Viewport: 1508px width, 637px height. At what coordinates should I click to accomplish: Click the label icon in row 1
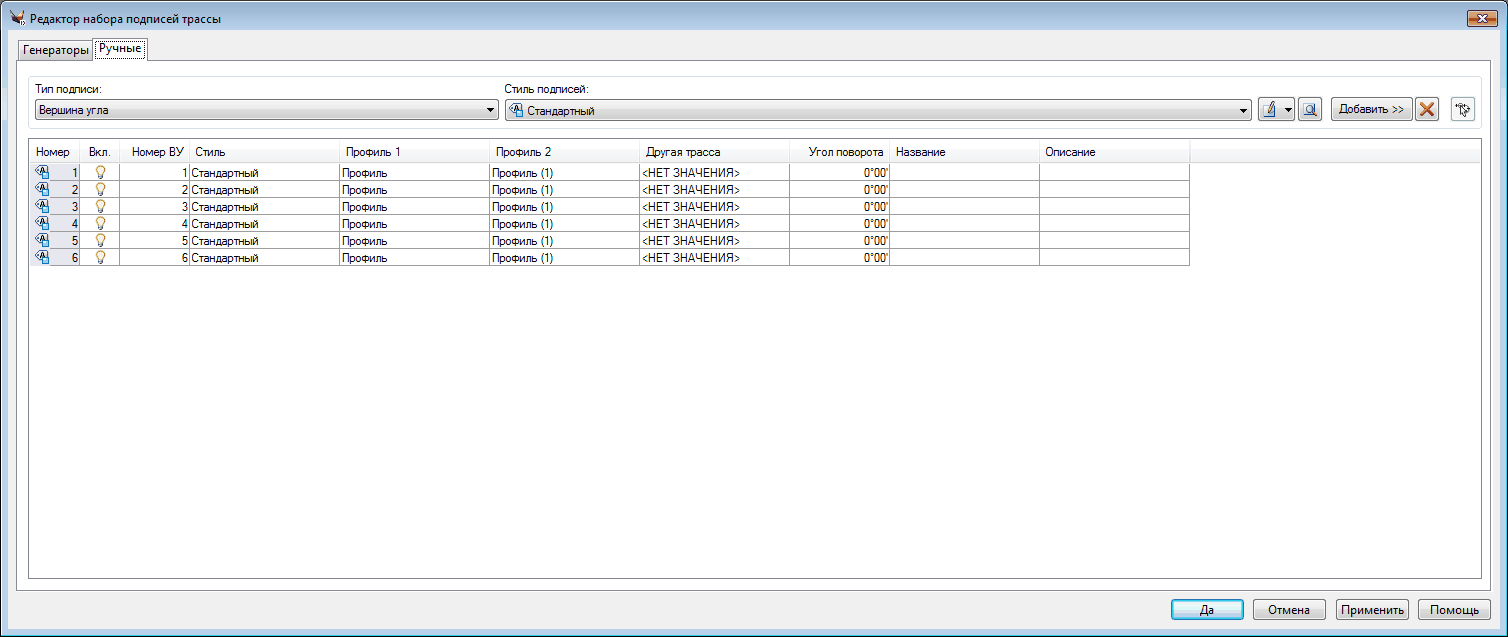(x=42, y=173)
